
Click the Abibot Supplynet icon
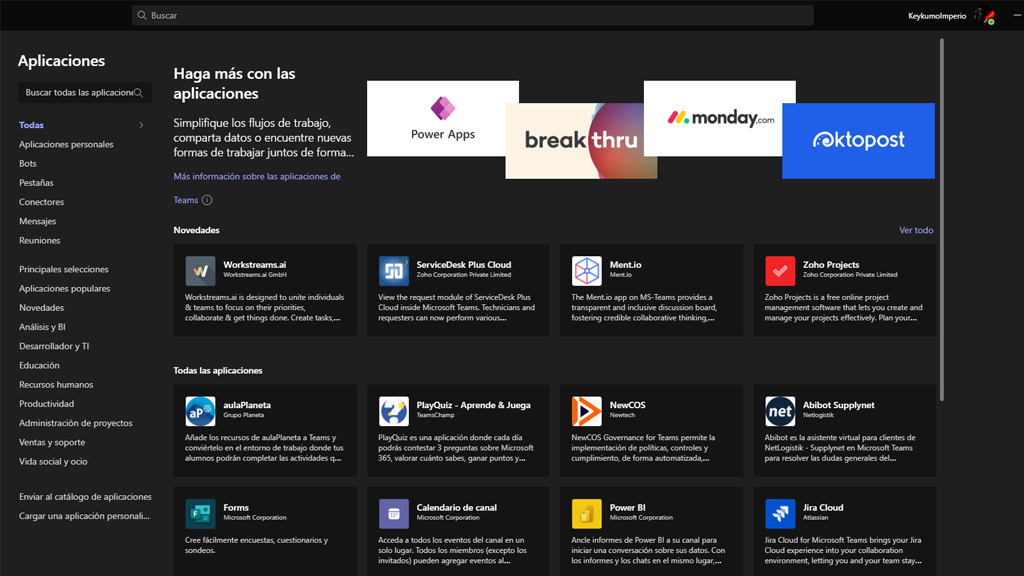[x=780, y=411]
